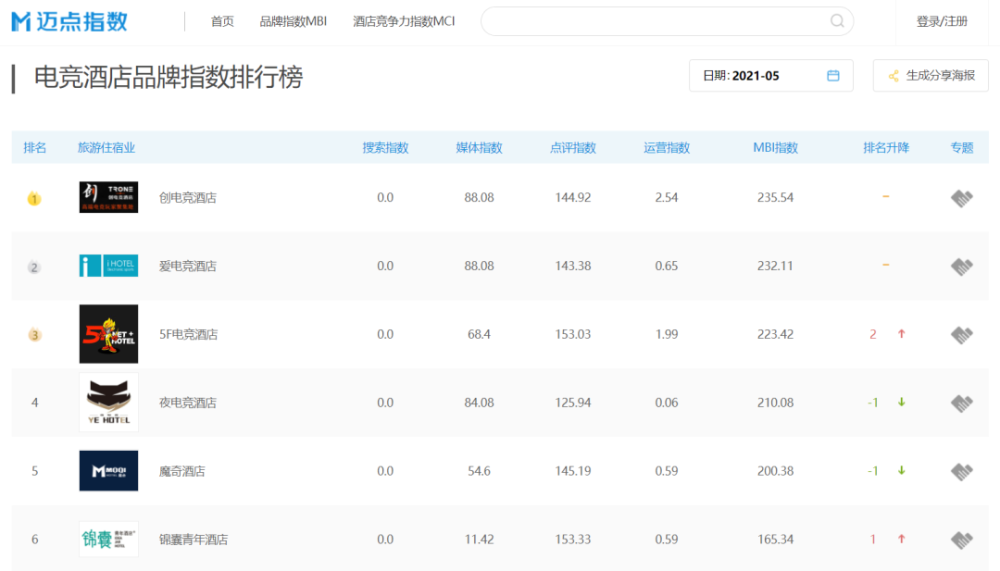This screenshot has width=1000, height=571.
Task: Click MBI value 223.42
Action: click(x=776, y=334)
